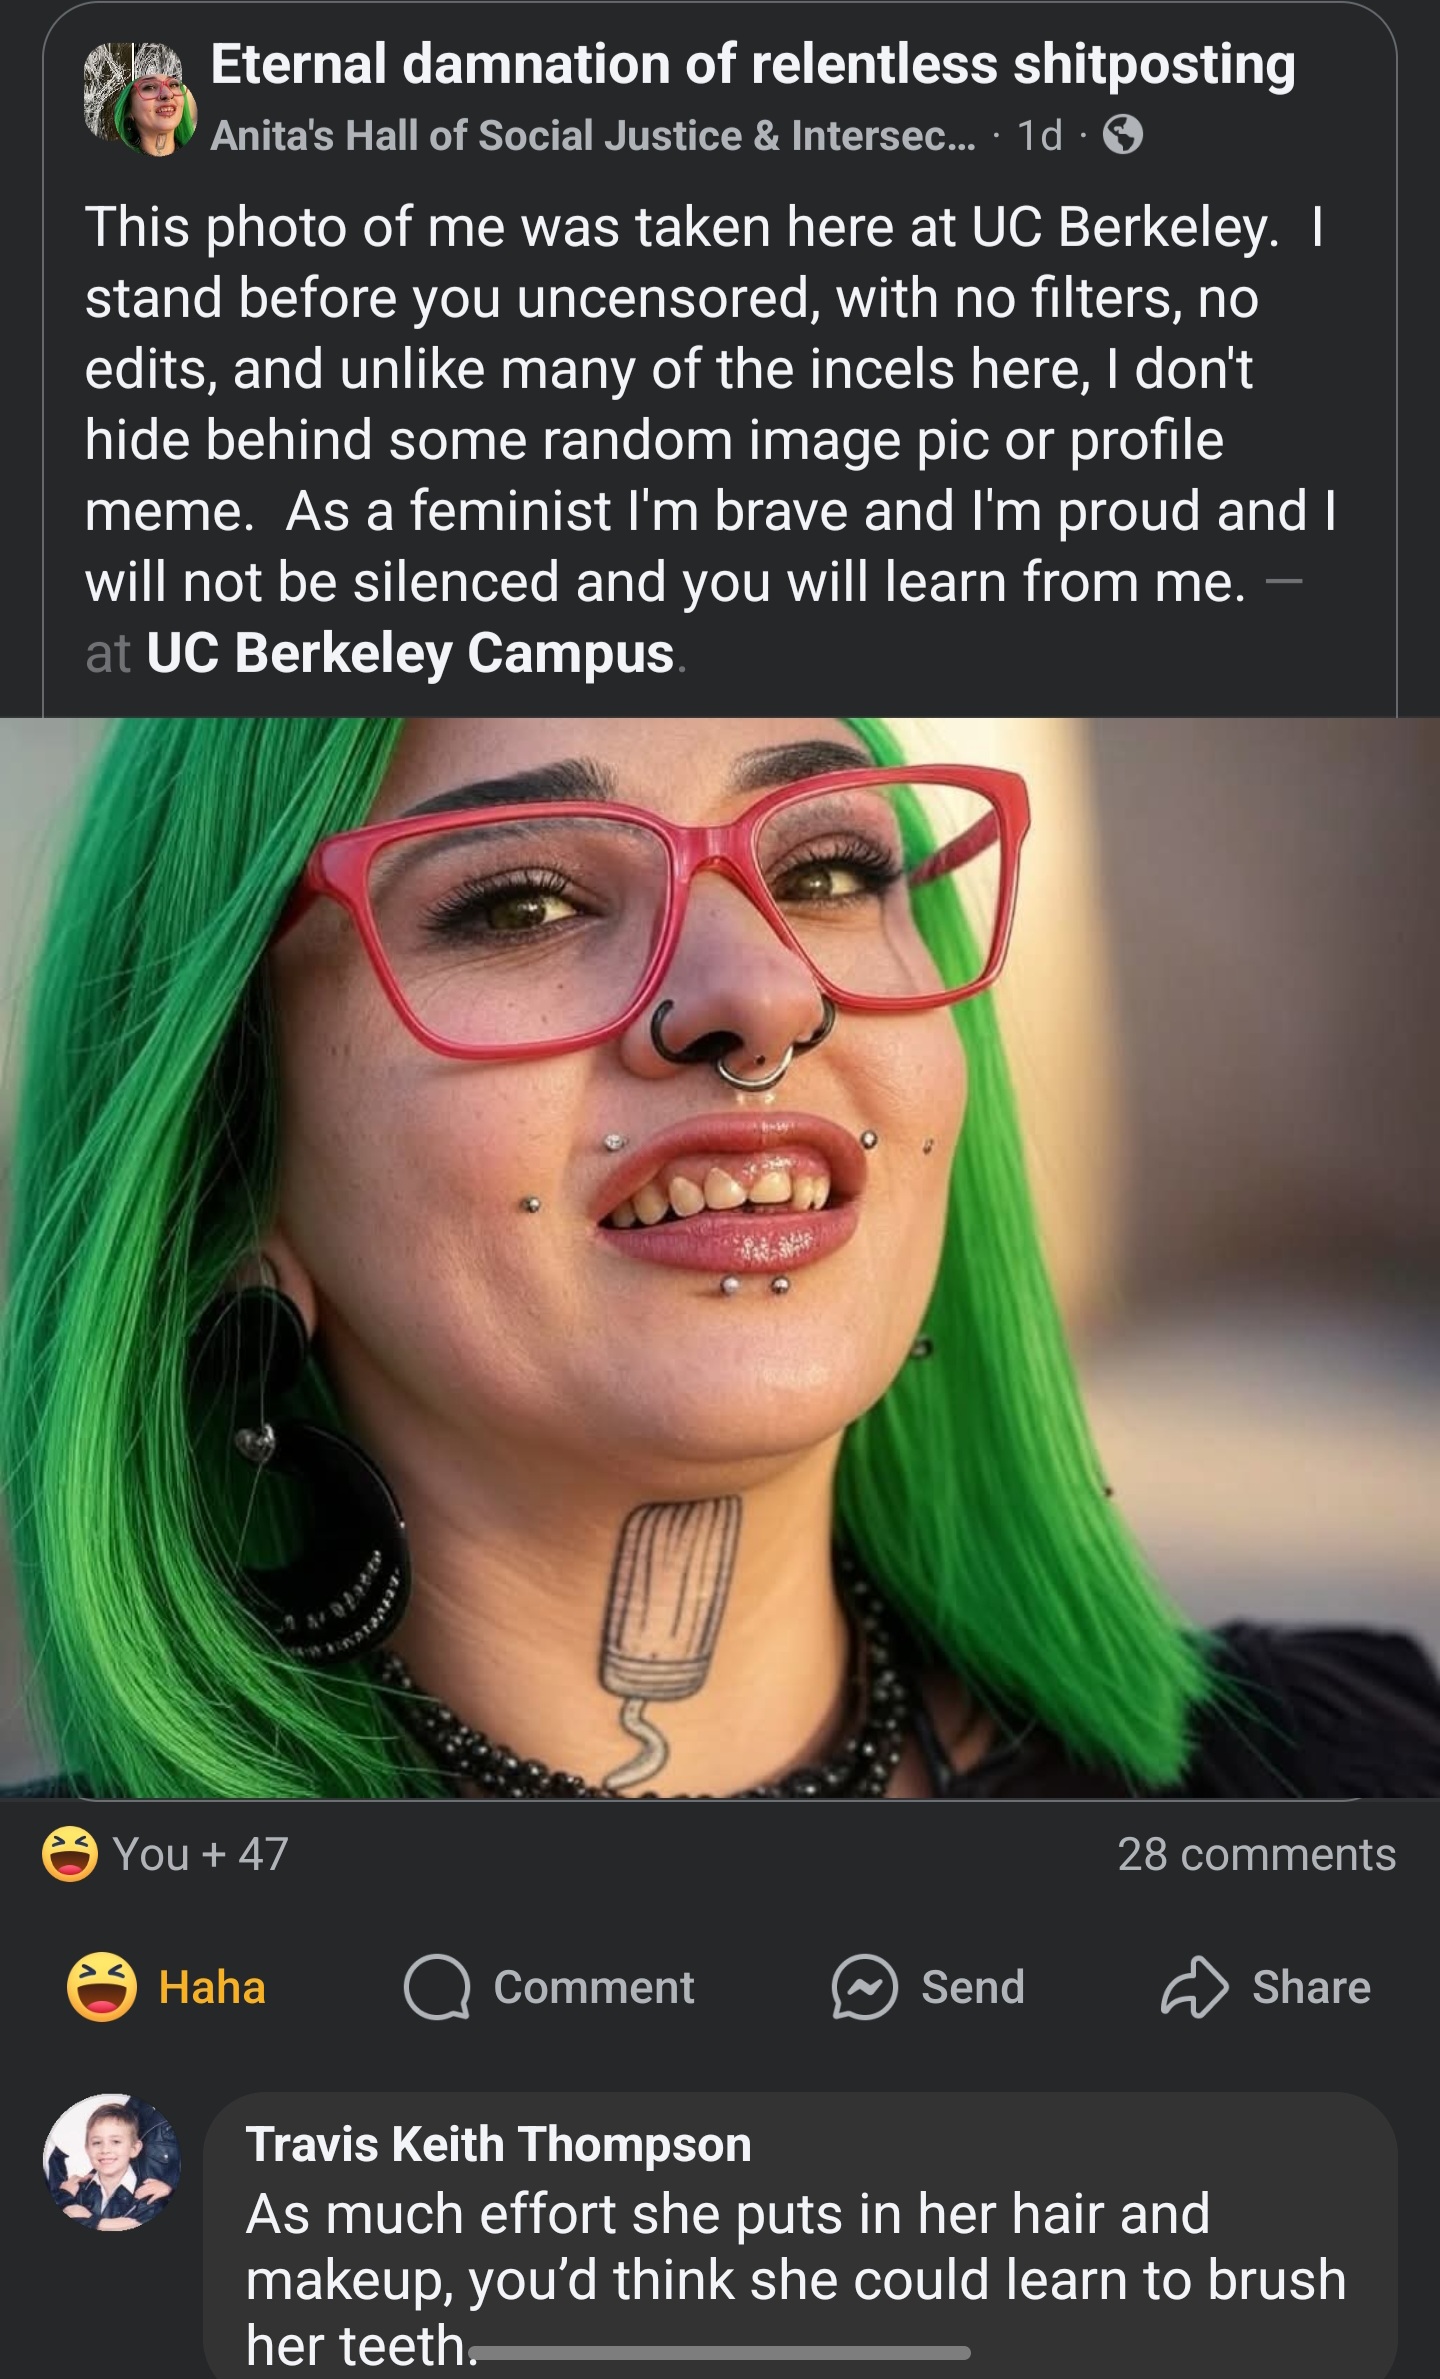The image size is (1440, 2379).
Task: Select the Share button label
Action: [1311, 1987]
